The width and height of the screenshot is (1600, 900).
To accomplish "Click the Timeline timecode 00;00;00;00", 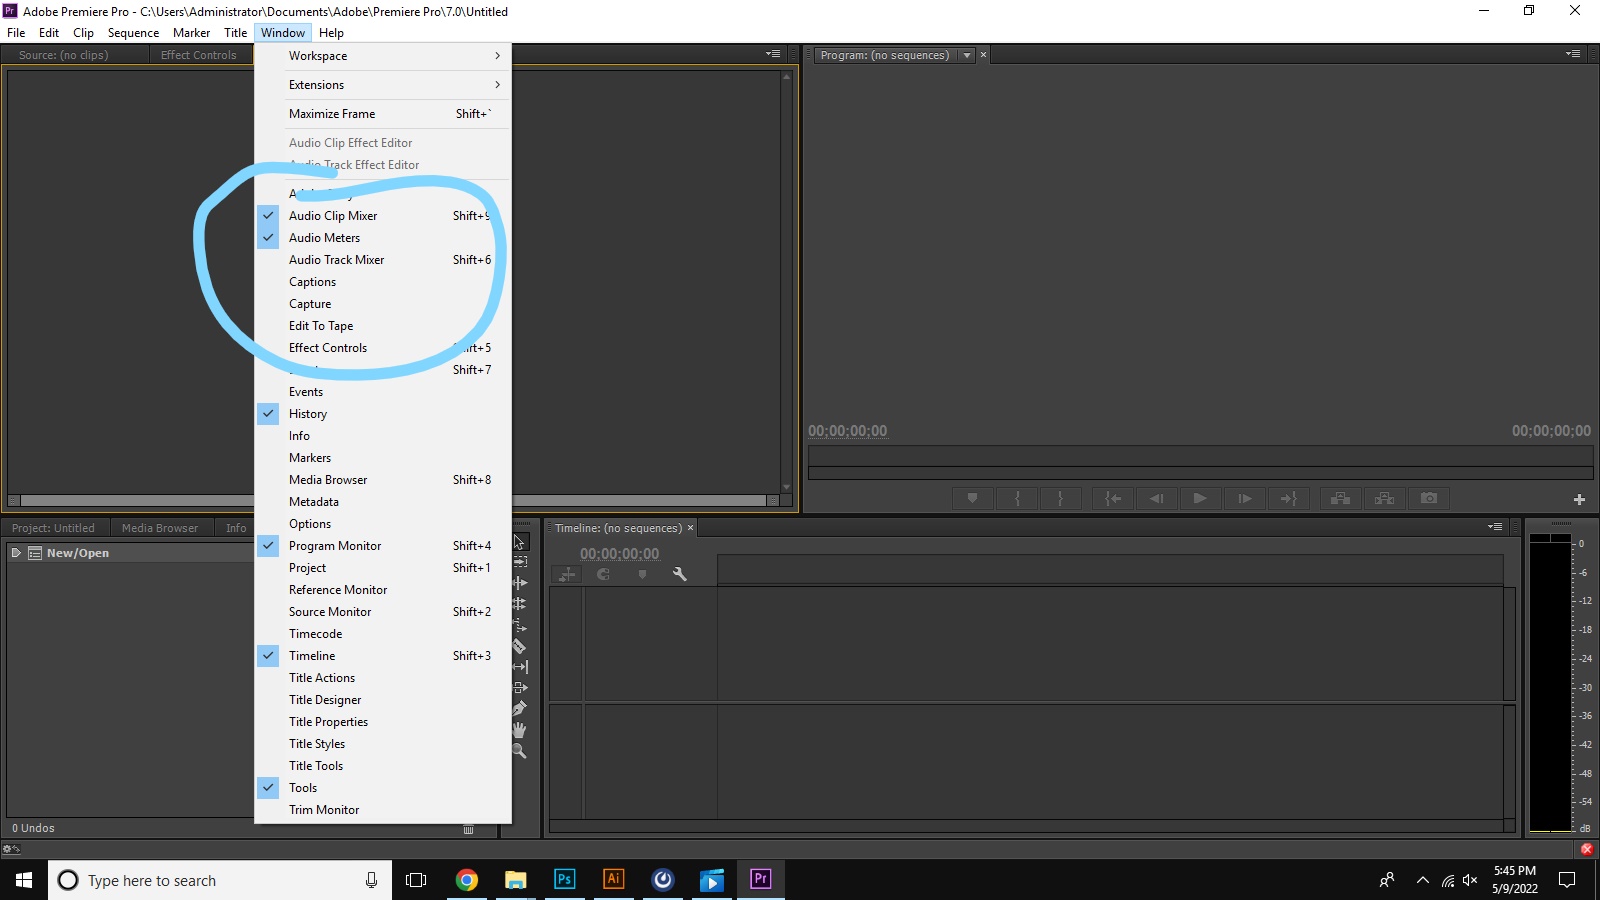I will click(x=620, y=554).
